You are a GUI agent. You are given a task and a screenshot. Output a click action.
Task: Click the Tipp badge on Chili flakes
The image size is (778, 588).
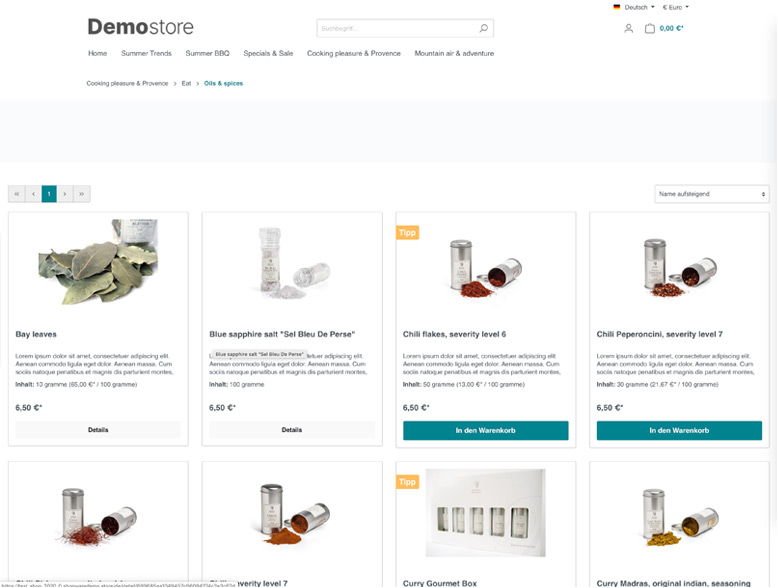tap(407, 233)
